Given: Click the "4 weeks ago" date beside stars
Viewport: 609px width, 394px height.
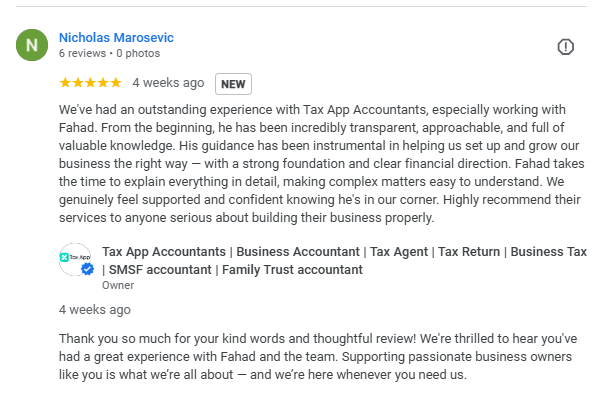Looking at the screenshot, I should (x=168, y=83).
